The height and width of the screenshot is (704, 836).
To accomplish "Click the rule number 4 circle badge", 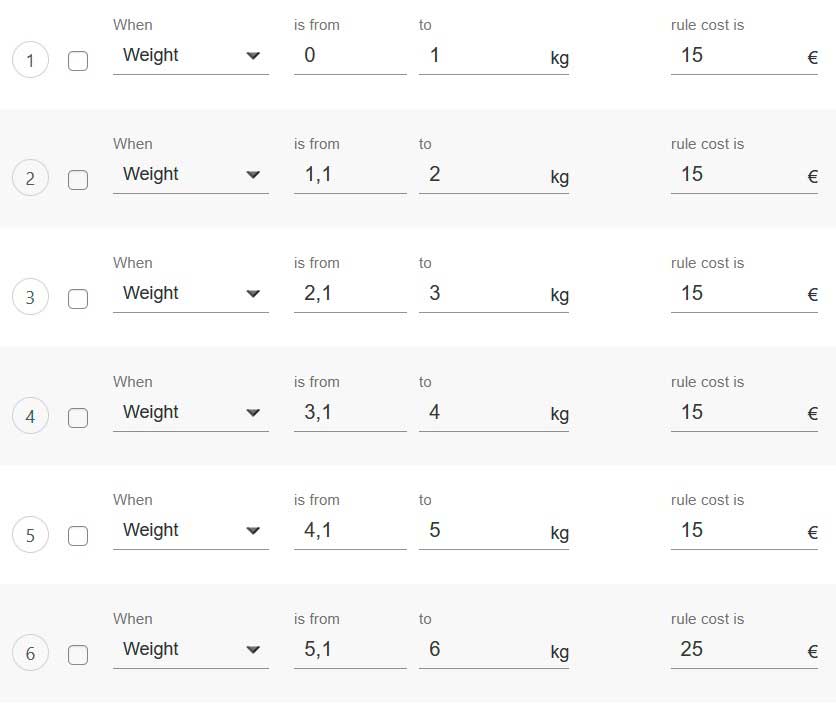I will (30, 417).
